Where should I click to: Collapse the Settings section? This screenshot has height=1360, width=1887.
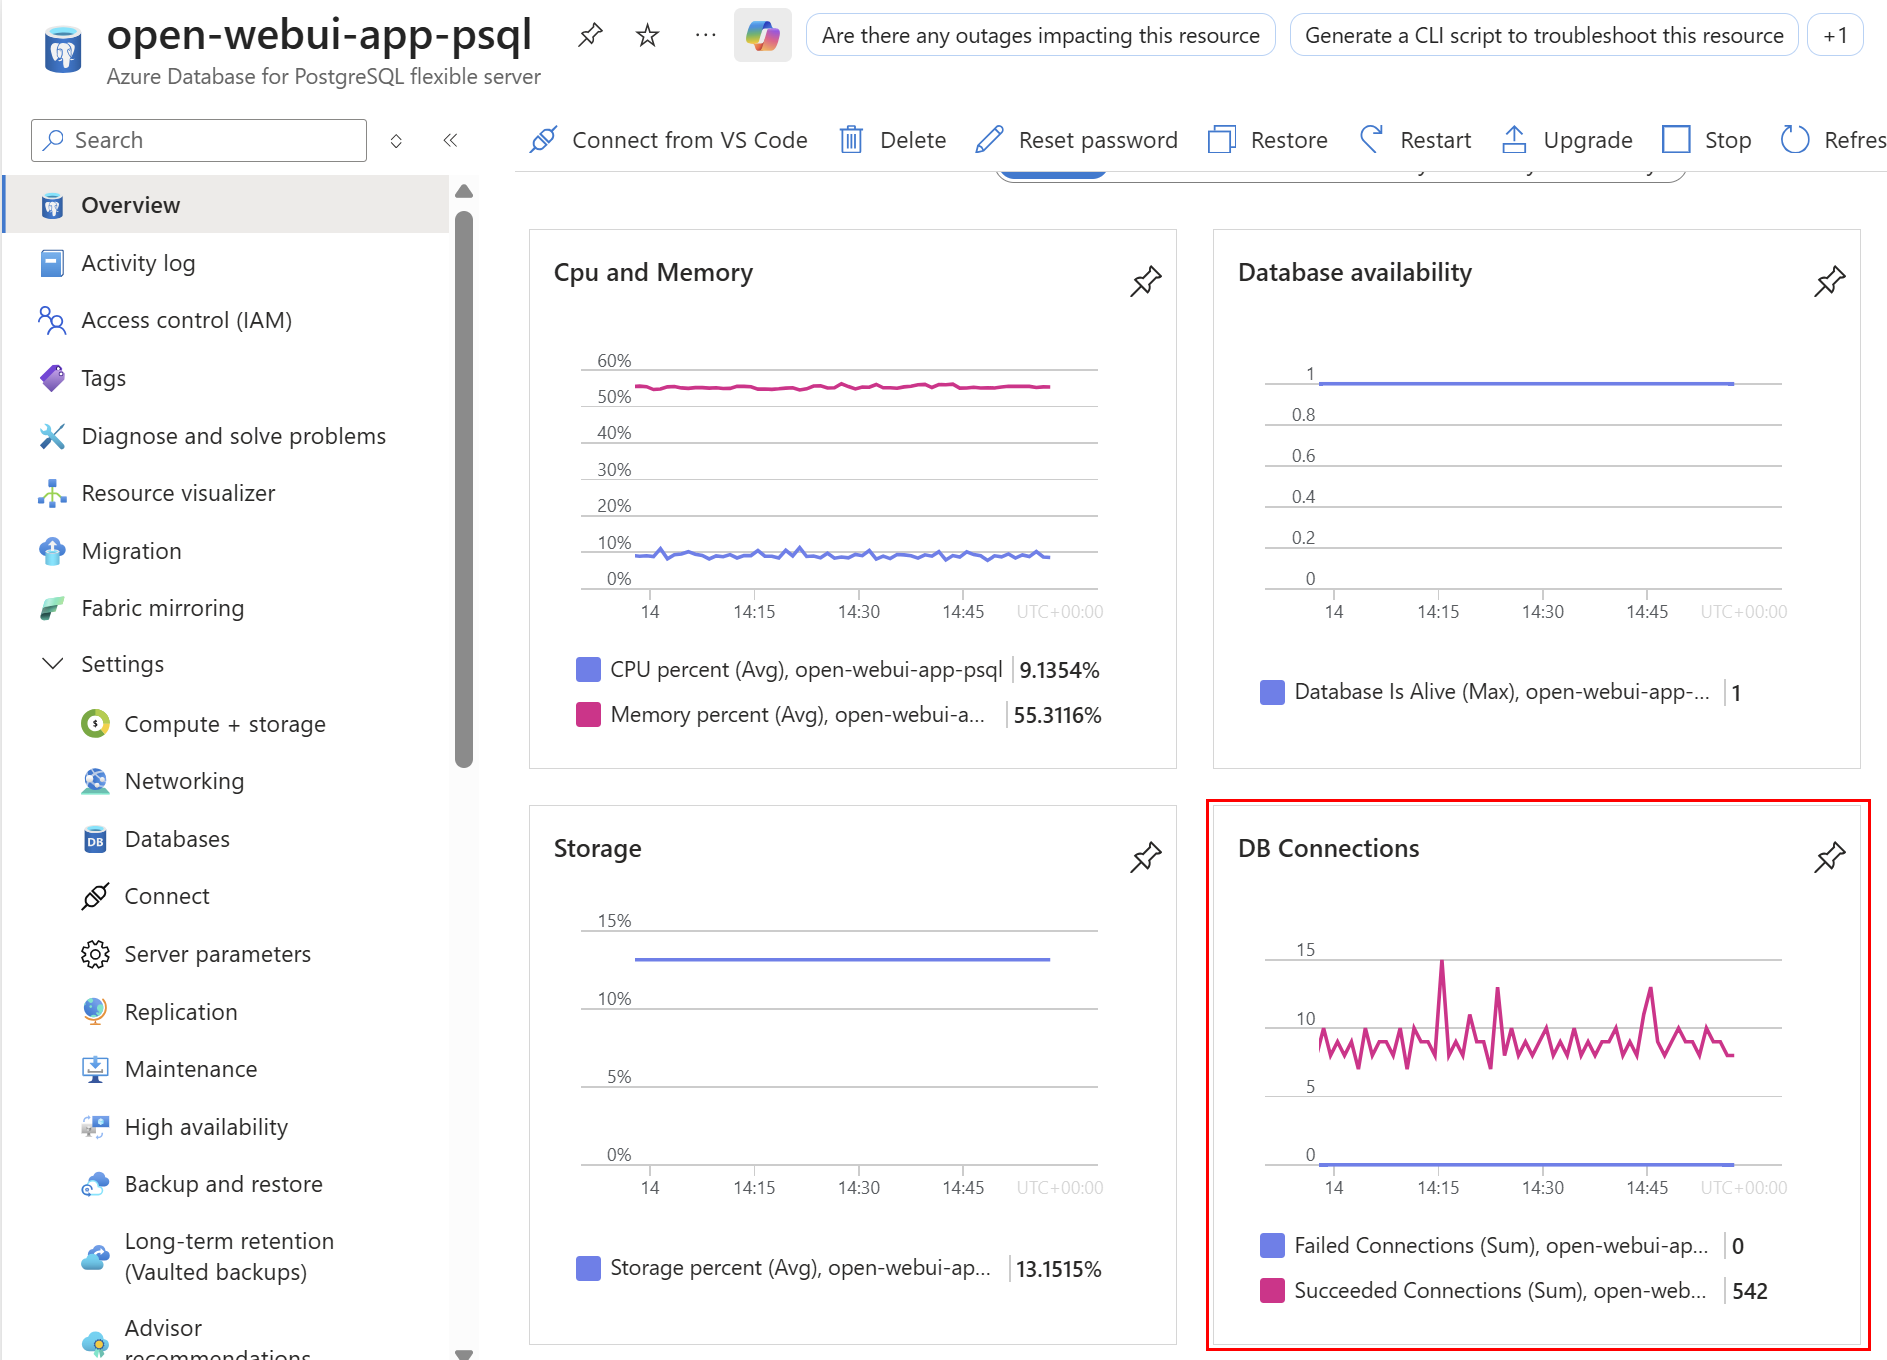(53, 664)
